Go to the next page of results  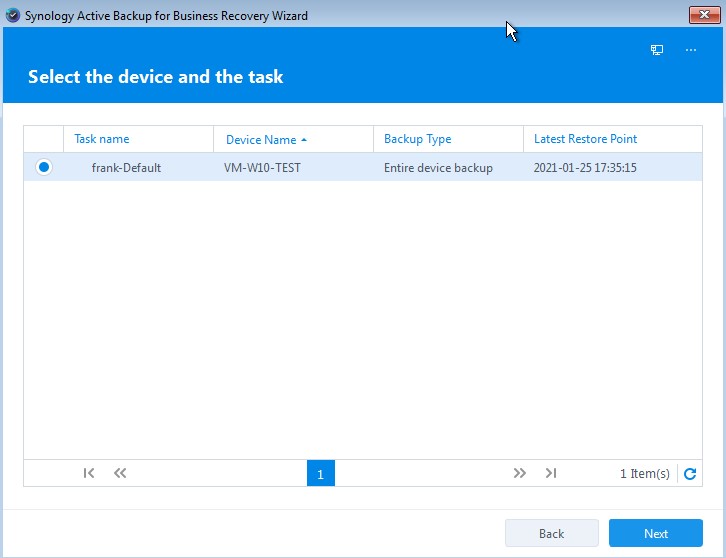pyautogui.click(x=519, y=473)
